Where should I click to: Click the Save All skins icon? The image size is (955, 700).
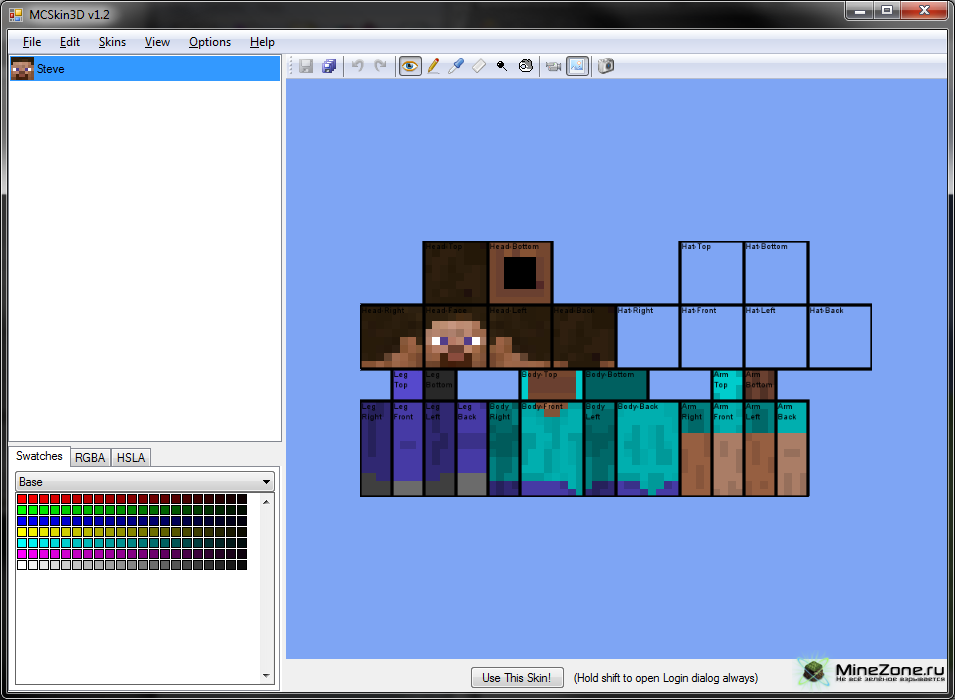328,66
